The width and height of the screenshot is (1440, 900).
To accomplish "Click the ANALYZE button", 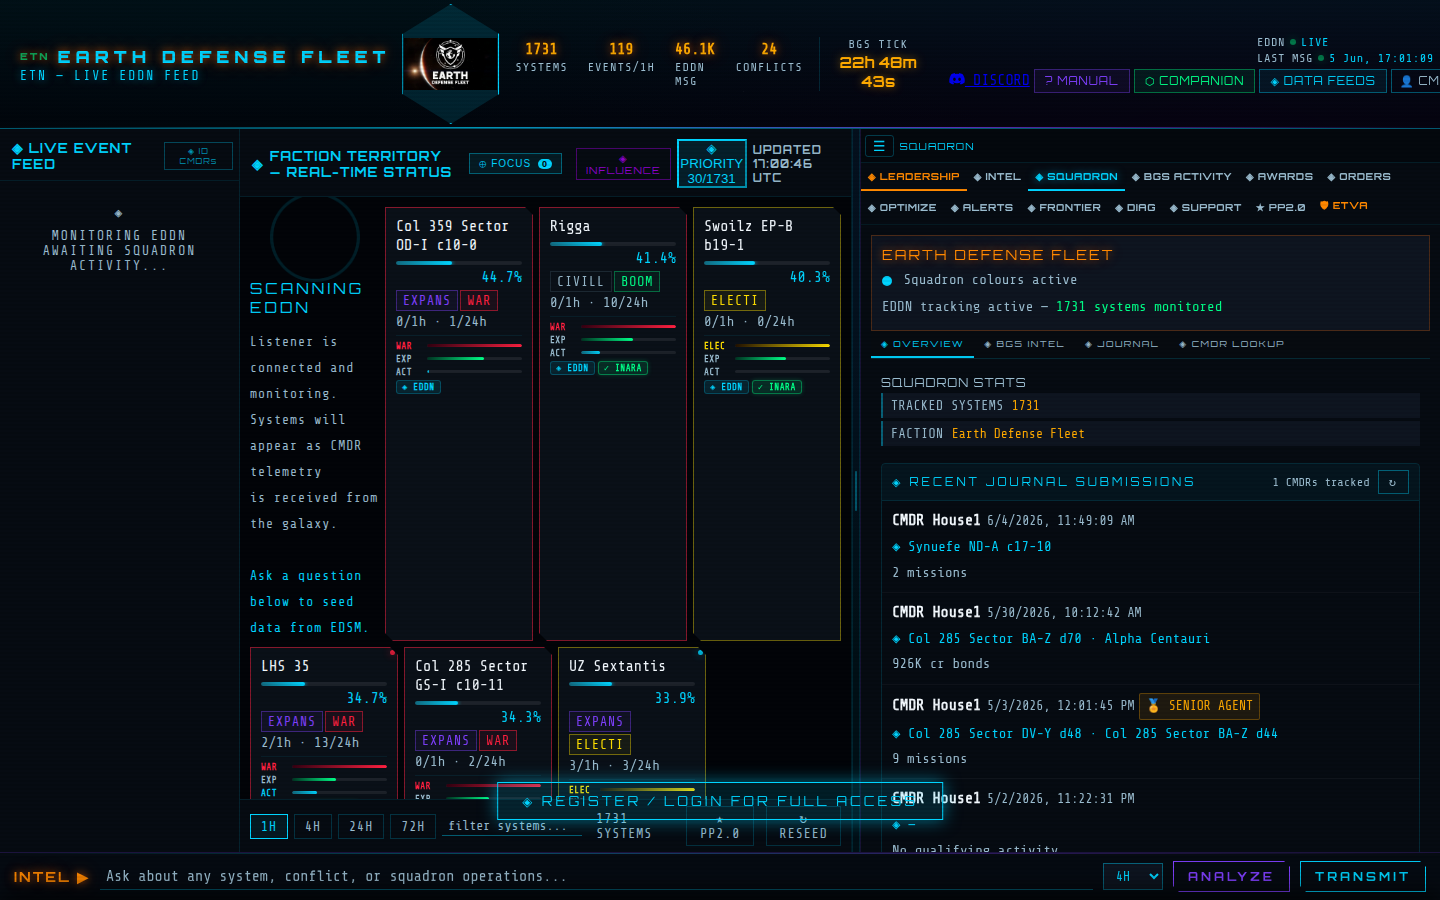I will click(x=1230, y=876).
